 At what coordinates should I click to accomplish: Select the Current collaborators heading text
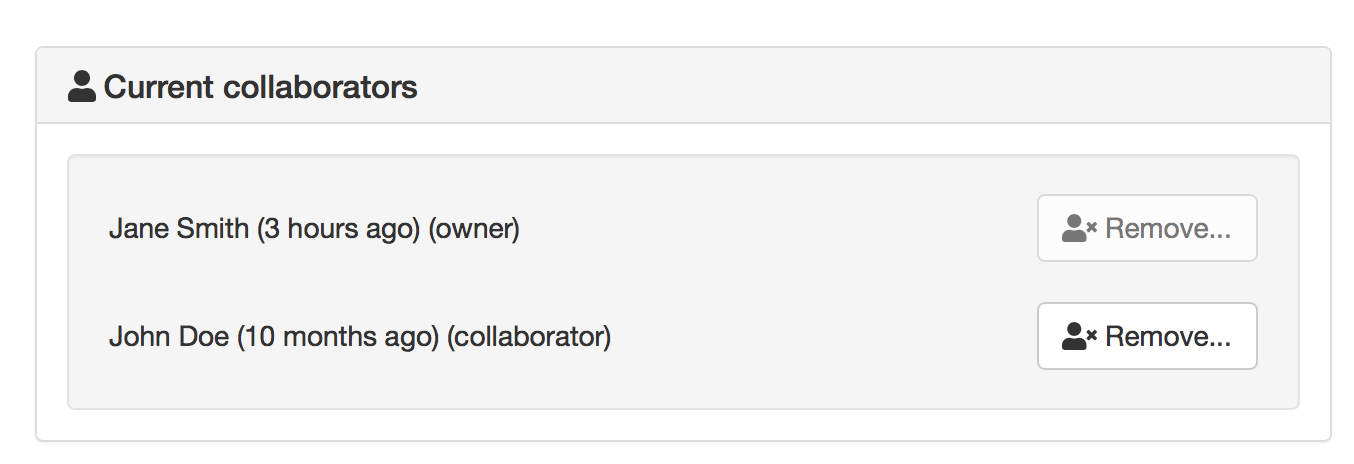260,88
